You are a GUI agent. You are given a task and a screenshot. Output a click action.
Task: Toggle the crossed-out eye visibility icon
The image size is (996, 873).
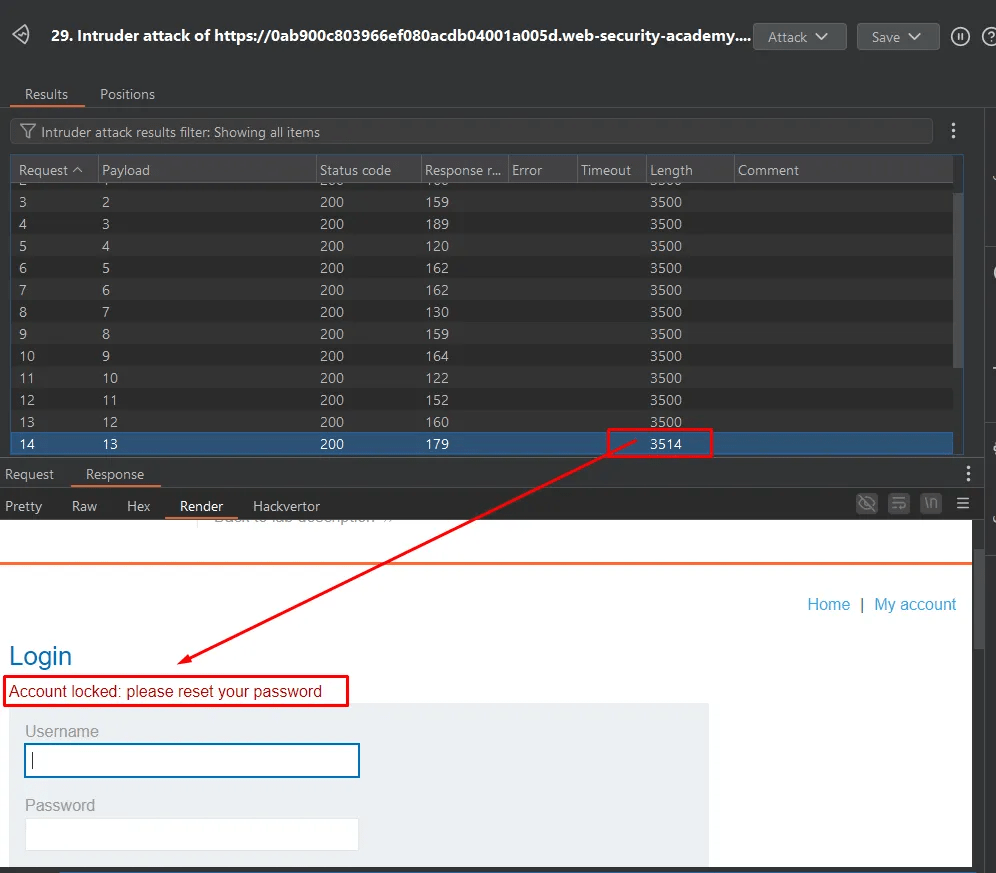coord(867,503)
